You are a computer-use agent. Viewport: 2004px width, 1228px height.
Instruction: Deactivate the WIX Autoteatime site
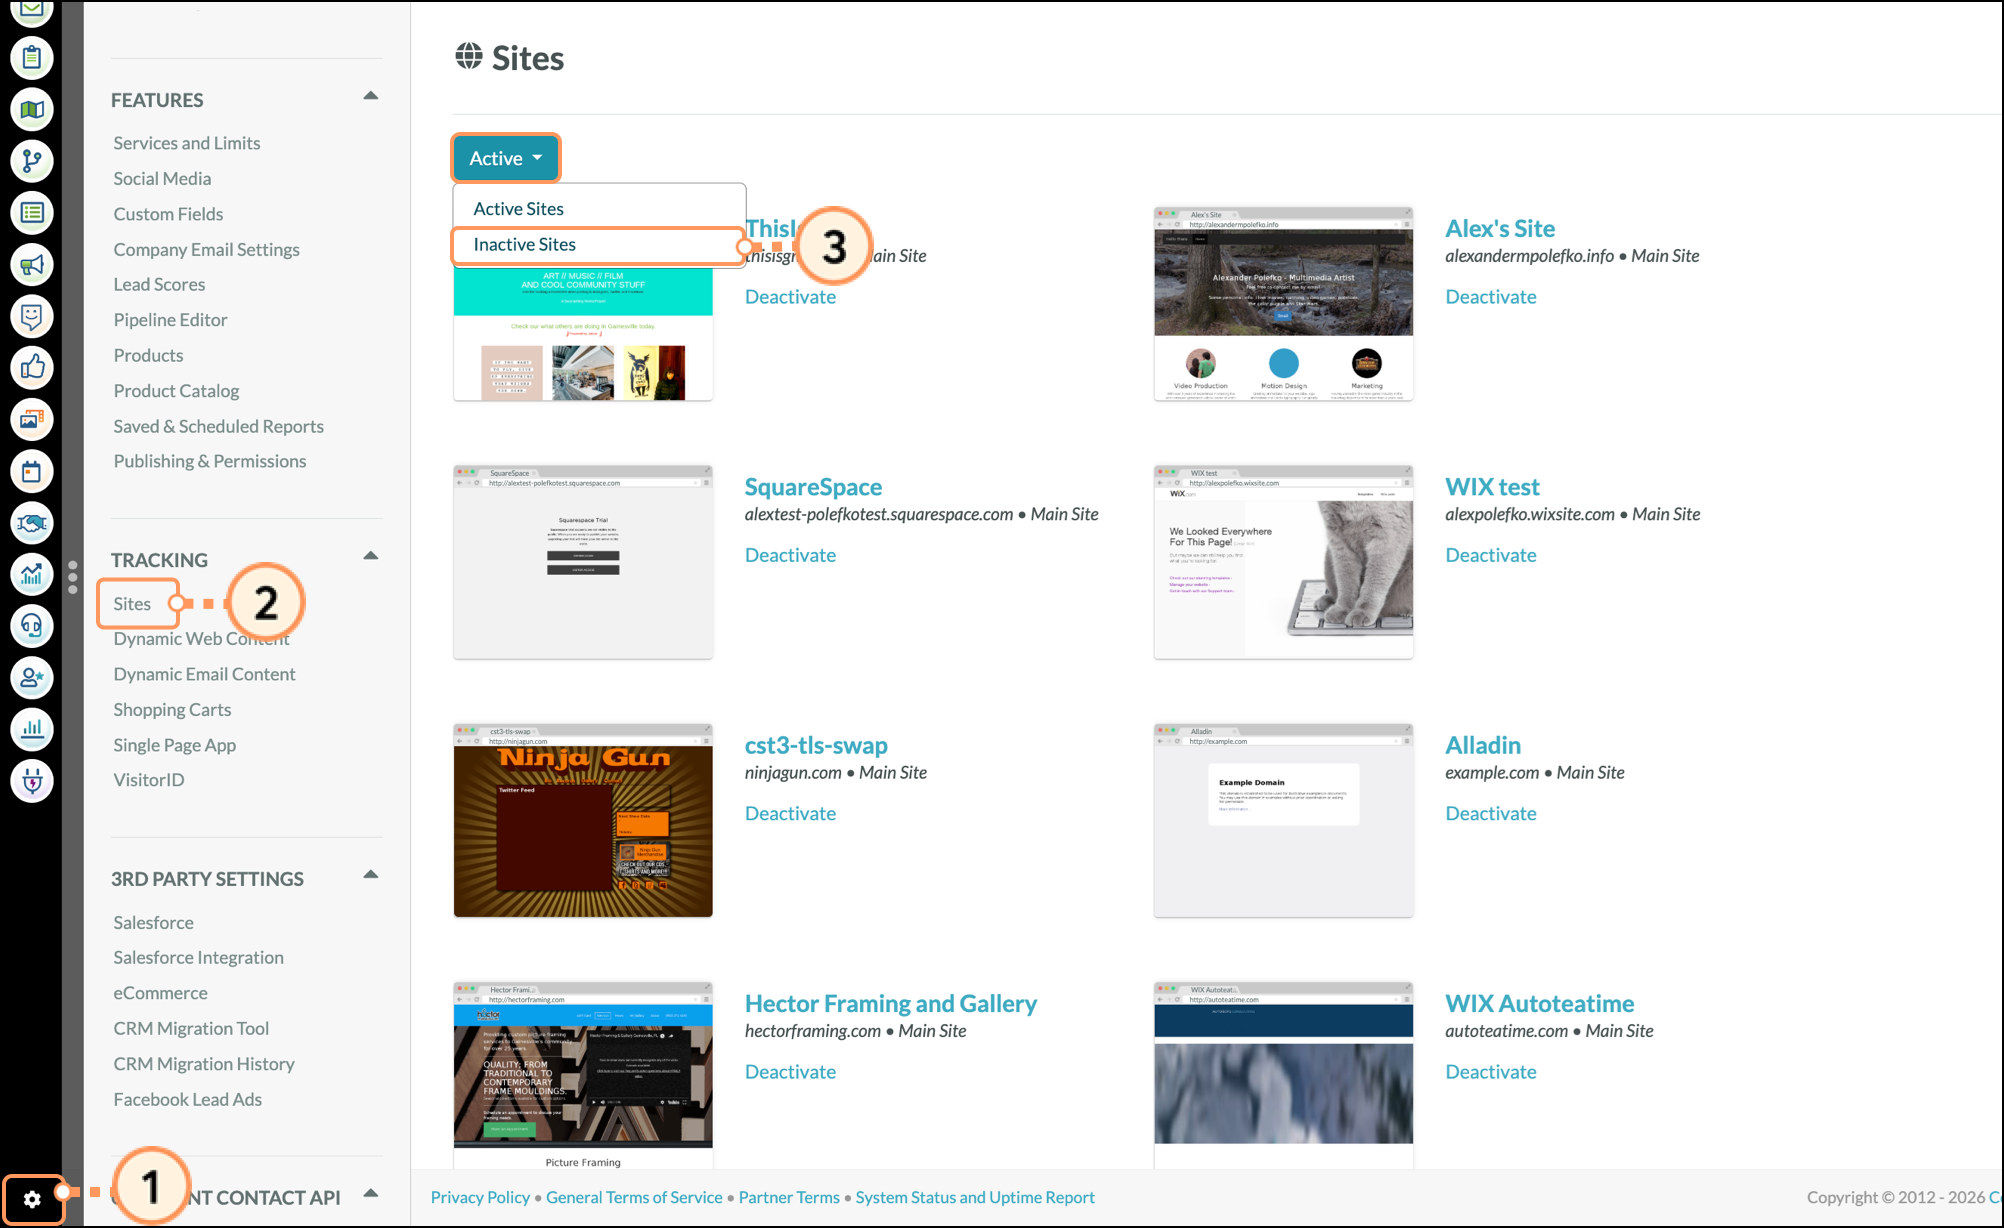pos(1491,1072)
